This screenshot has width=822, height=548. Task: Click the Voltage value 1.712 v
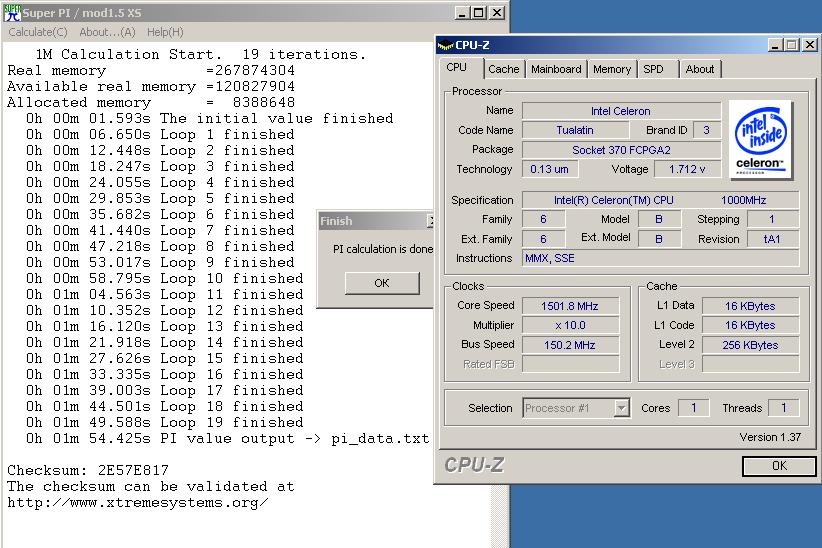coord(687,169)
